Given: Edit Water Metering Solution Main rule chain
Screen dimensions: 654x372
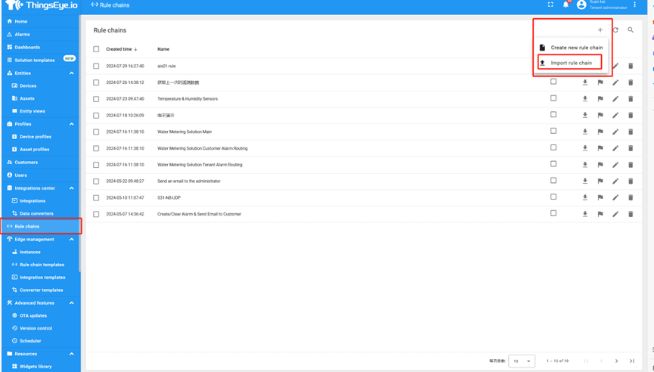Looking at the screenshot, I should 615,132.
